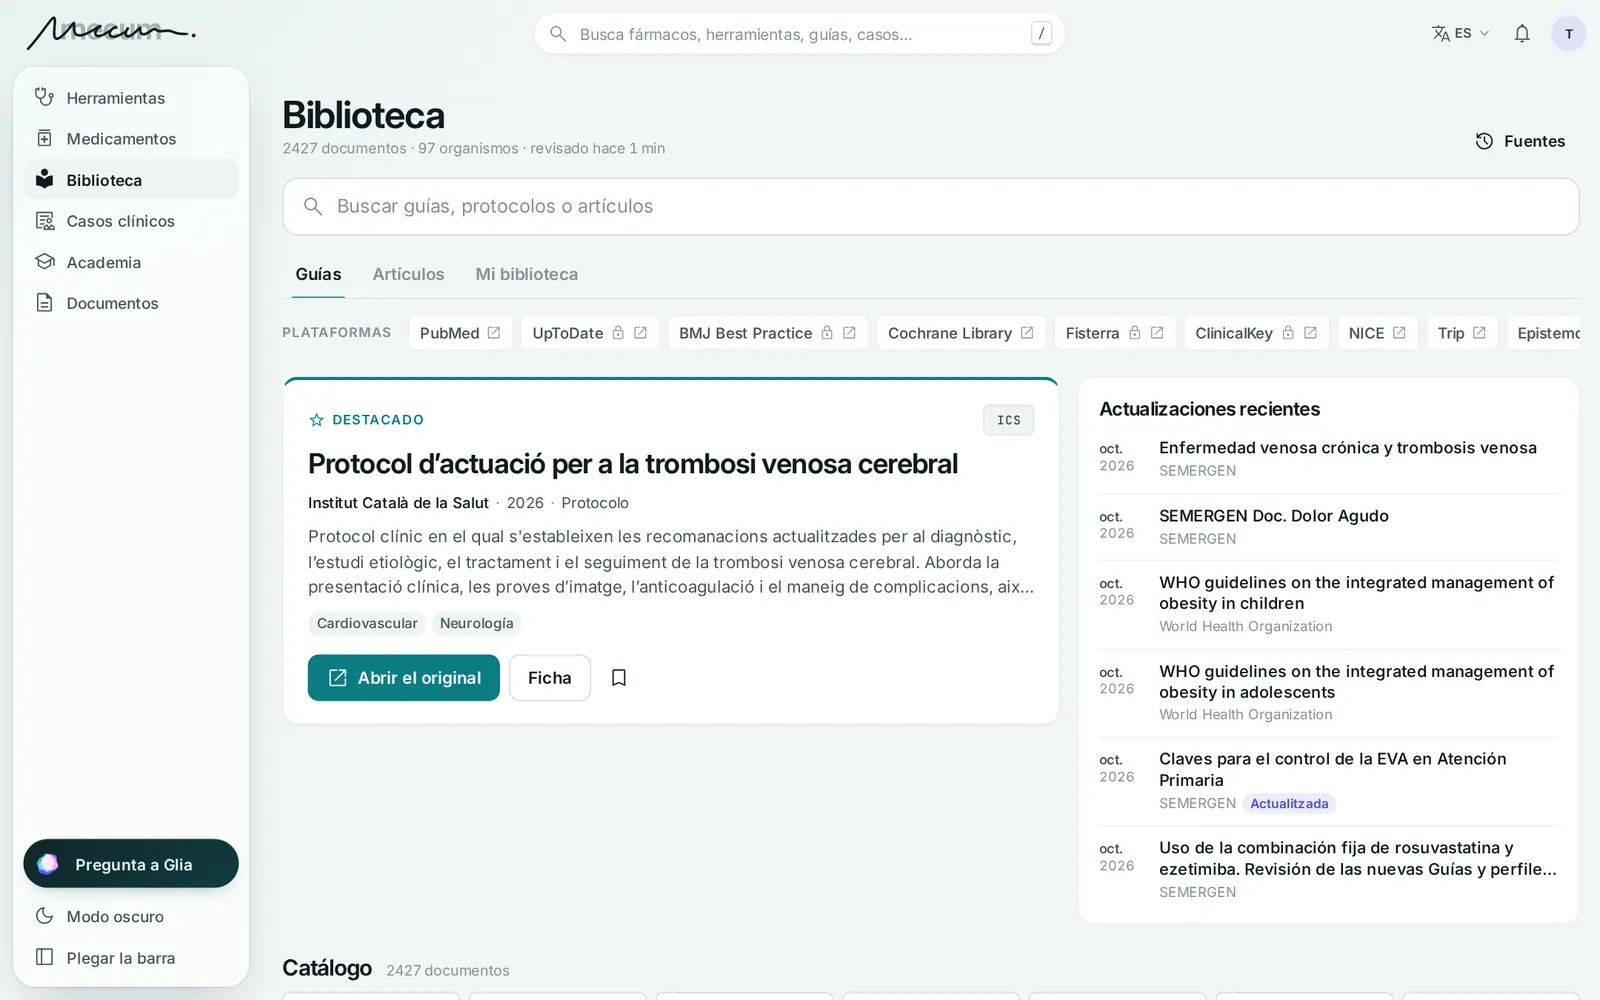Open Trip platform link

(x=1462, y=333)
